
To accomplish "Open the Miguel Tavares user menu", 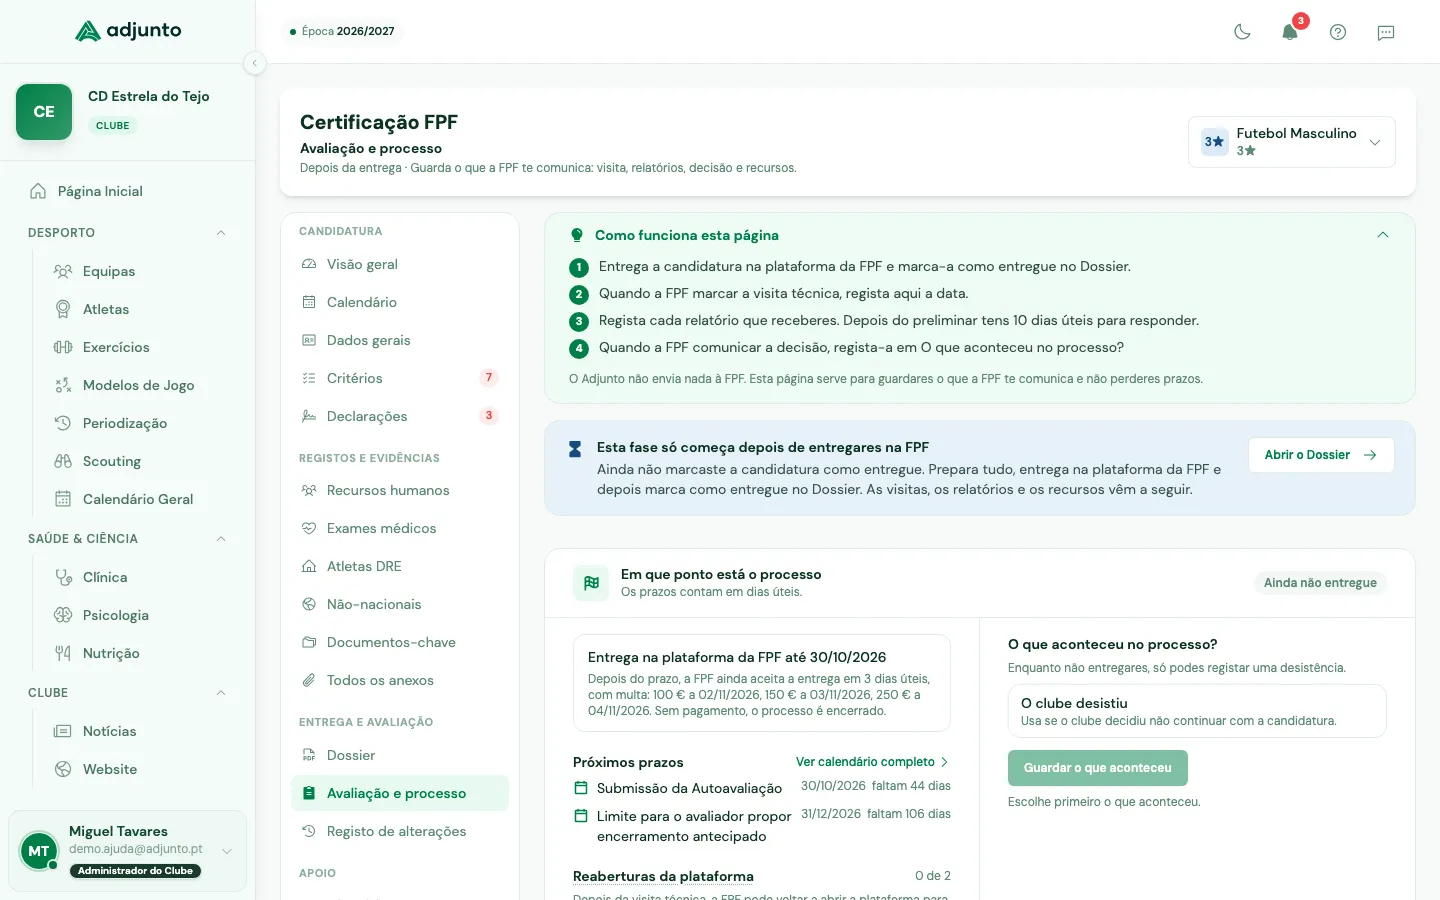I will (x=128, y=851).
